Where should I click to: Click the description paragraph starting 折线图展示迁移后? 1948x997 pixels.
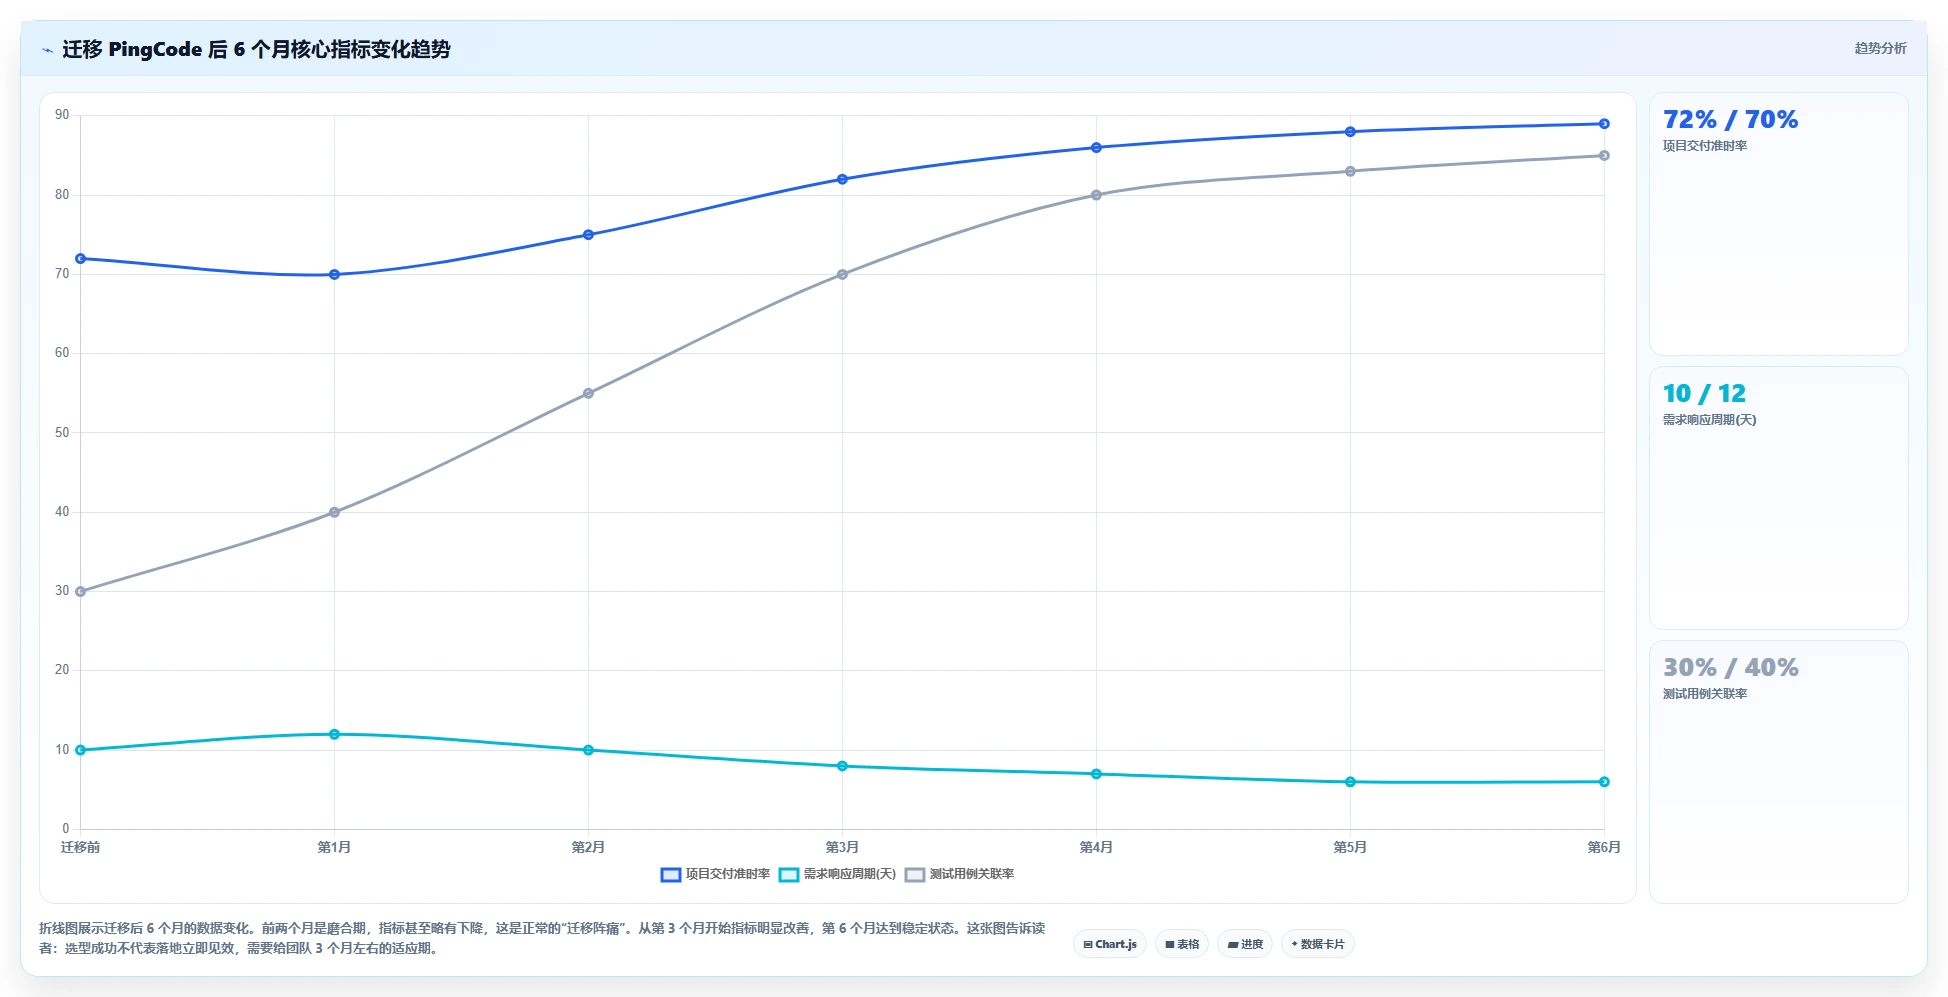(x=542, y=939)
